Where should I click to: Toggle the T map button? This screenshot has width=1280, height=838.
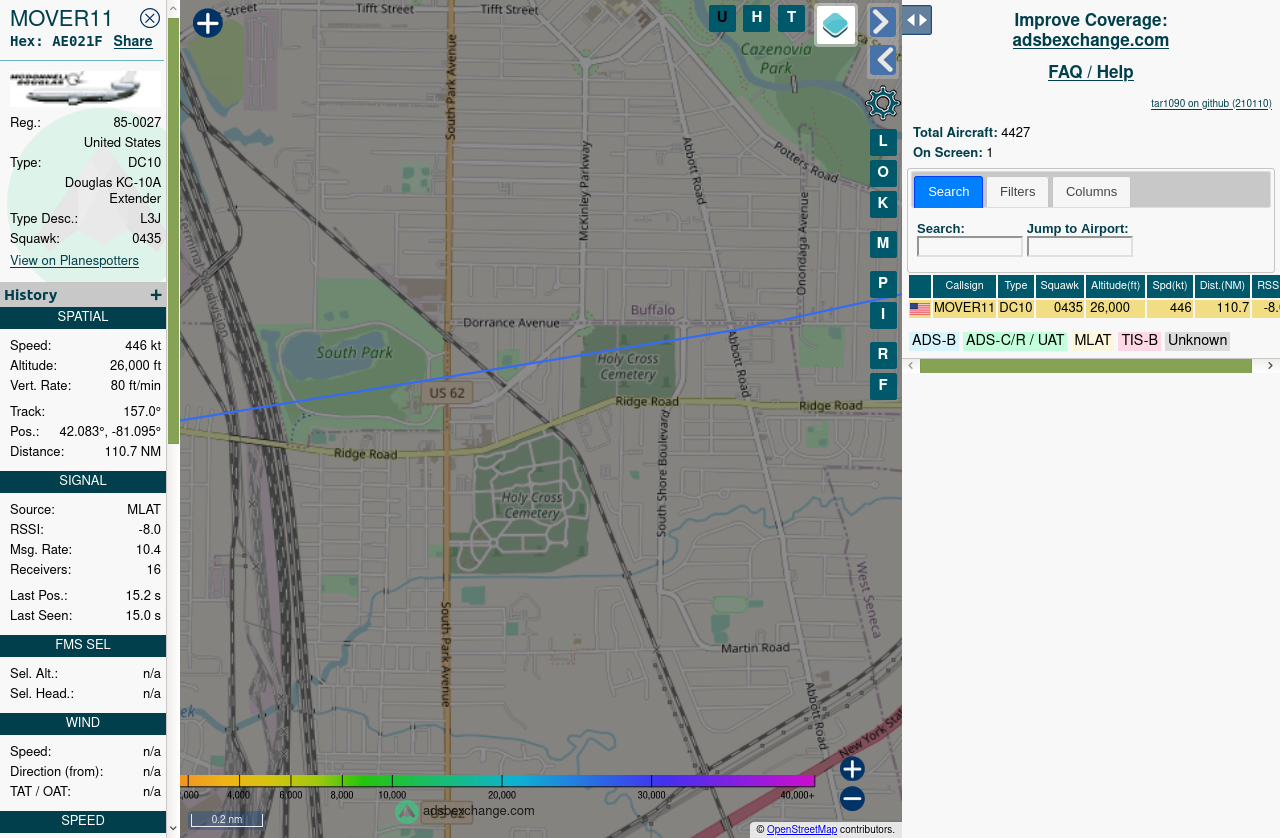[791, 18]
